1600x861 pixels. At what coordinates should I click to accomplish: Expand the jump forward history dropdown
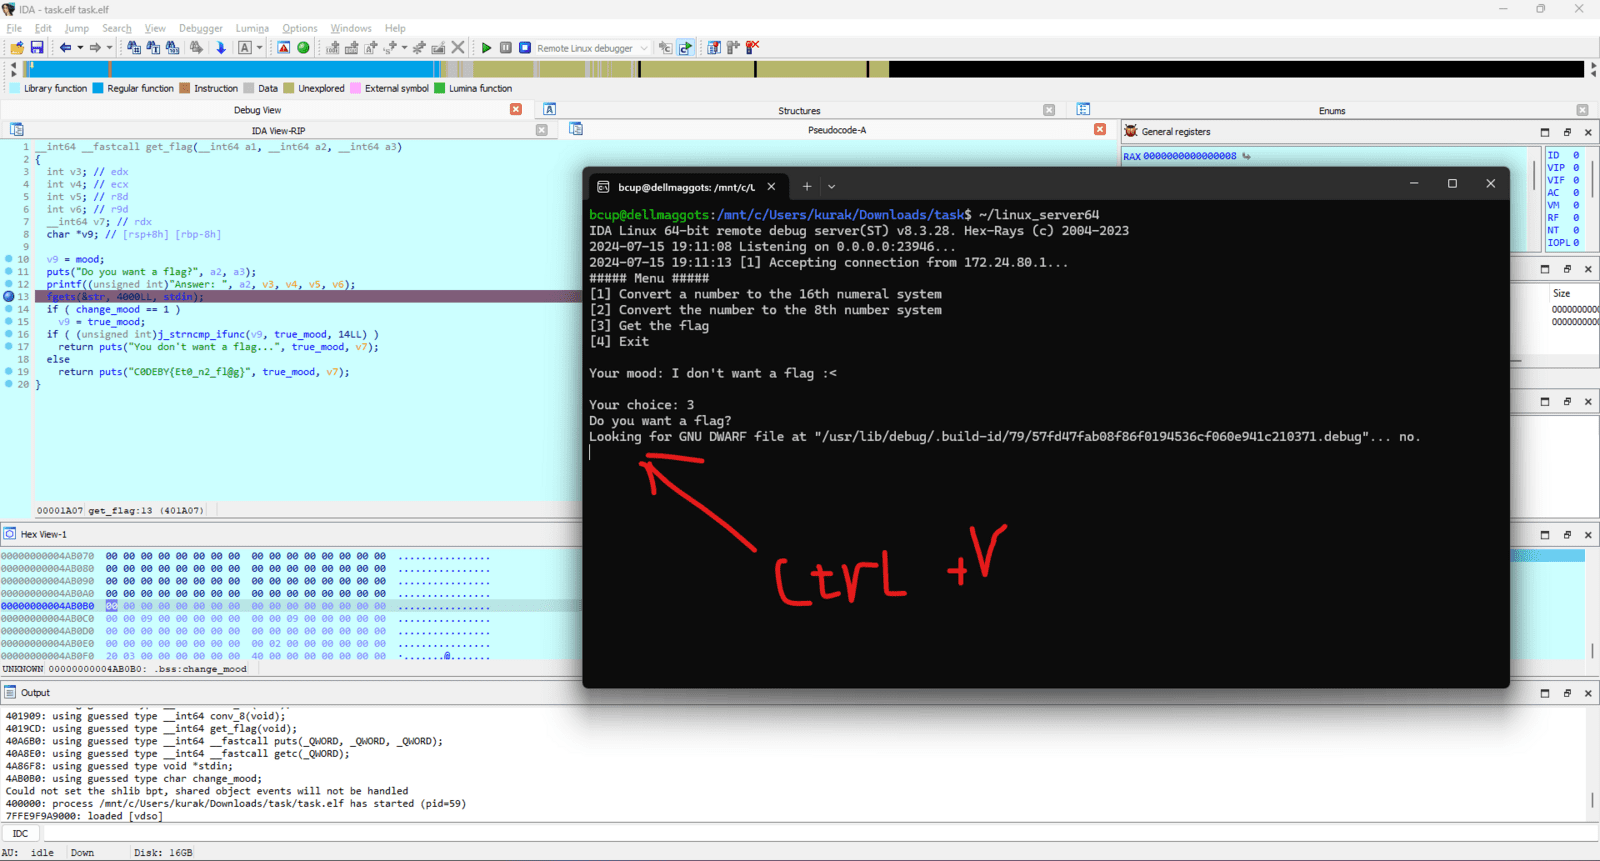(110, 47)
